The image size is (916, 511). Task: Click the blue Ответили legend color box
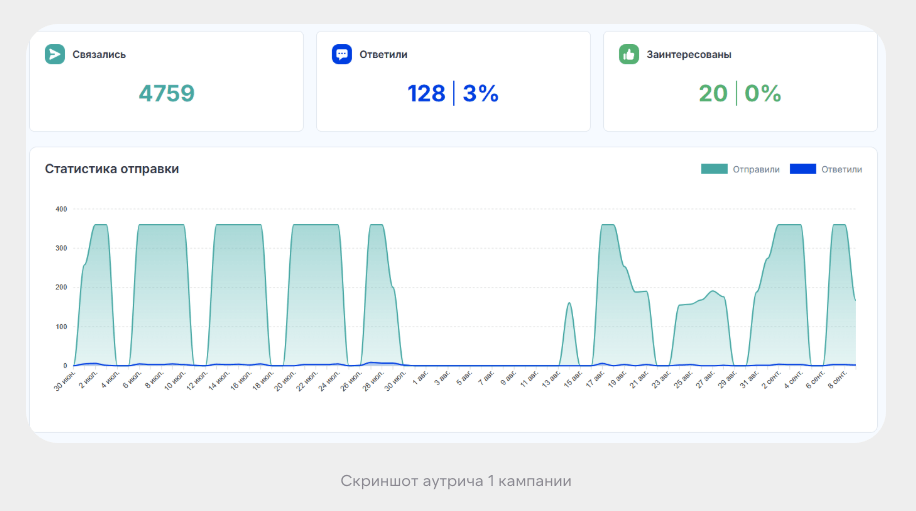[803, 169]
